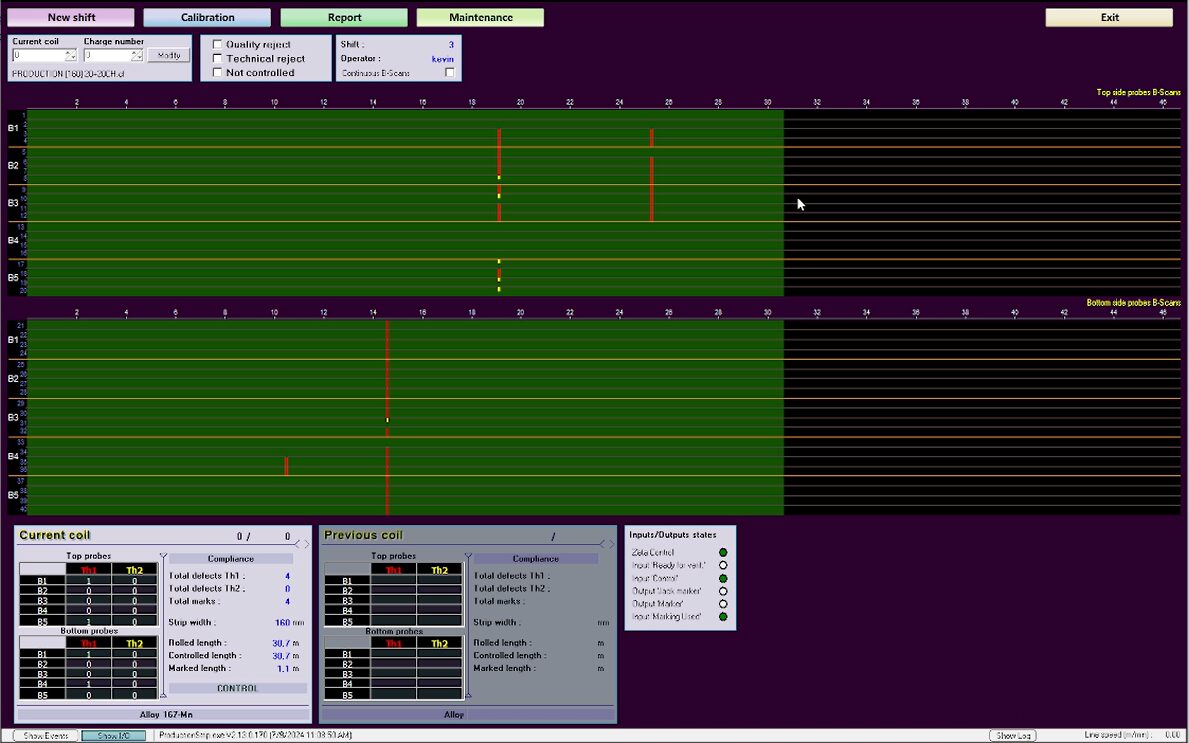The height and width of the screenshot is (743, 1189).
Task: Start a New shift
Action: pyautogui.click(x=71, y=18)
